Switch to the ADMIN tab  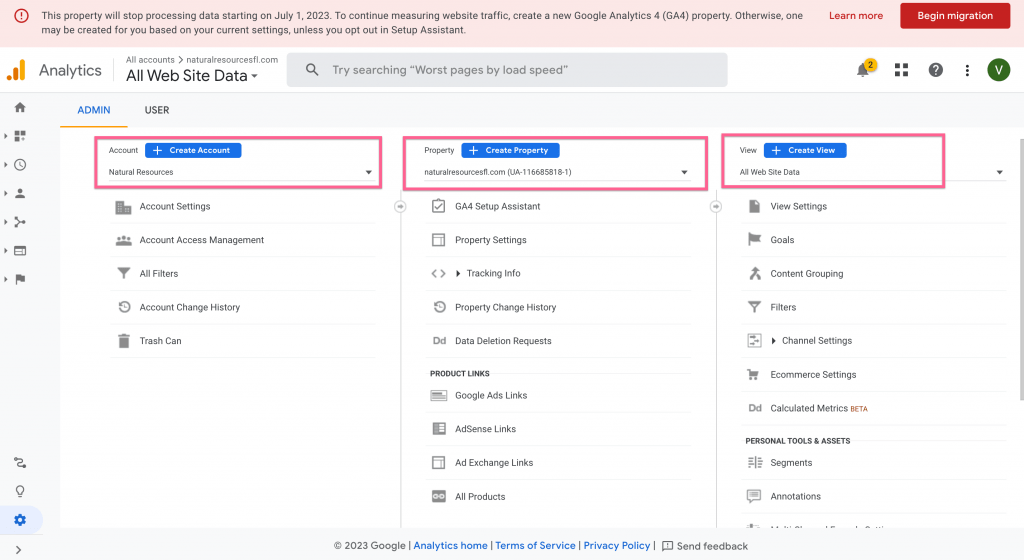point(94,110)
